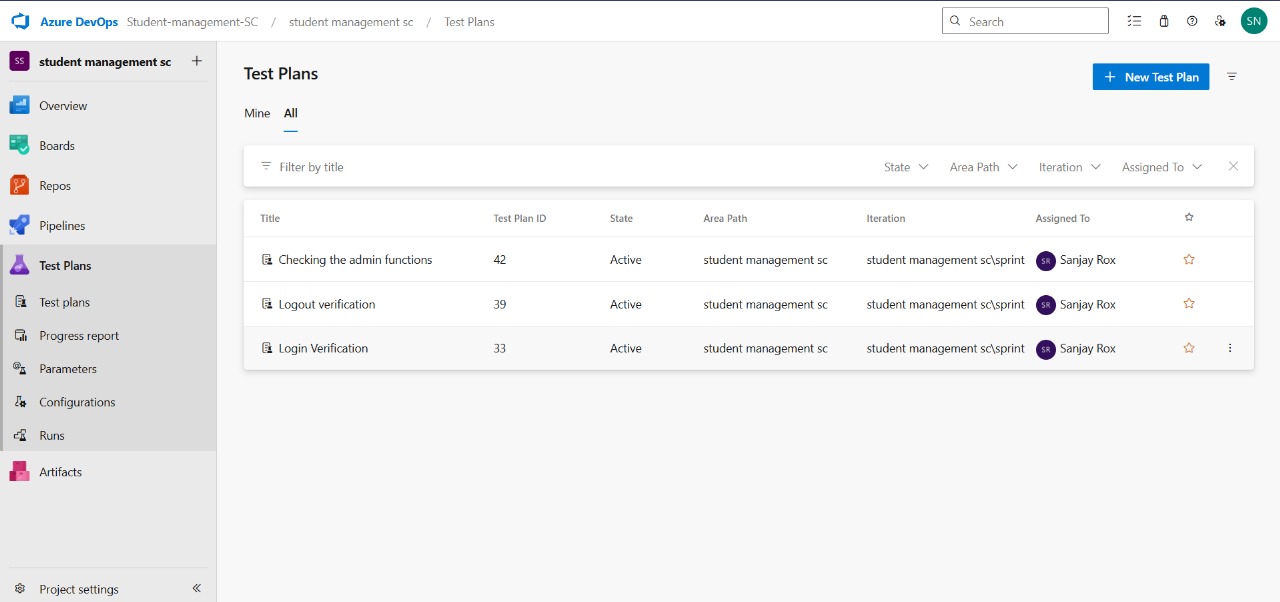Expand the Assigned To filter dropdown
The width and height of the screenshot is (1280, 602).
coord(1161,167)
